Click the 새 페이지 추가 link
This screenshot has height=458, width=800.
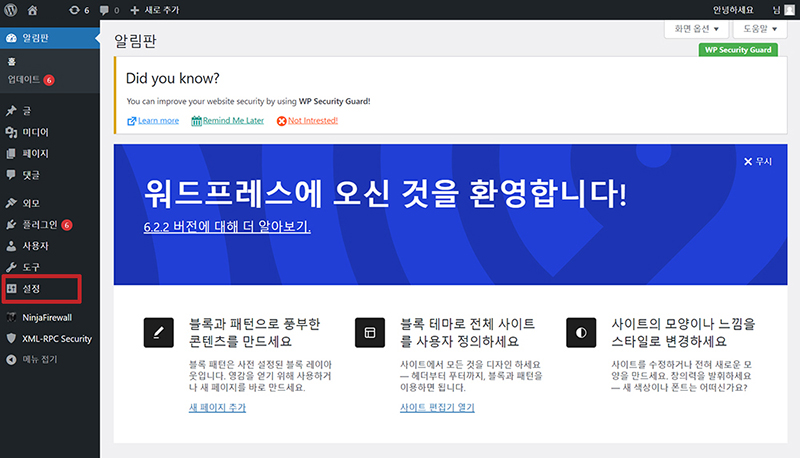(x=217, y=408)
